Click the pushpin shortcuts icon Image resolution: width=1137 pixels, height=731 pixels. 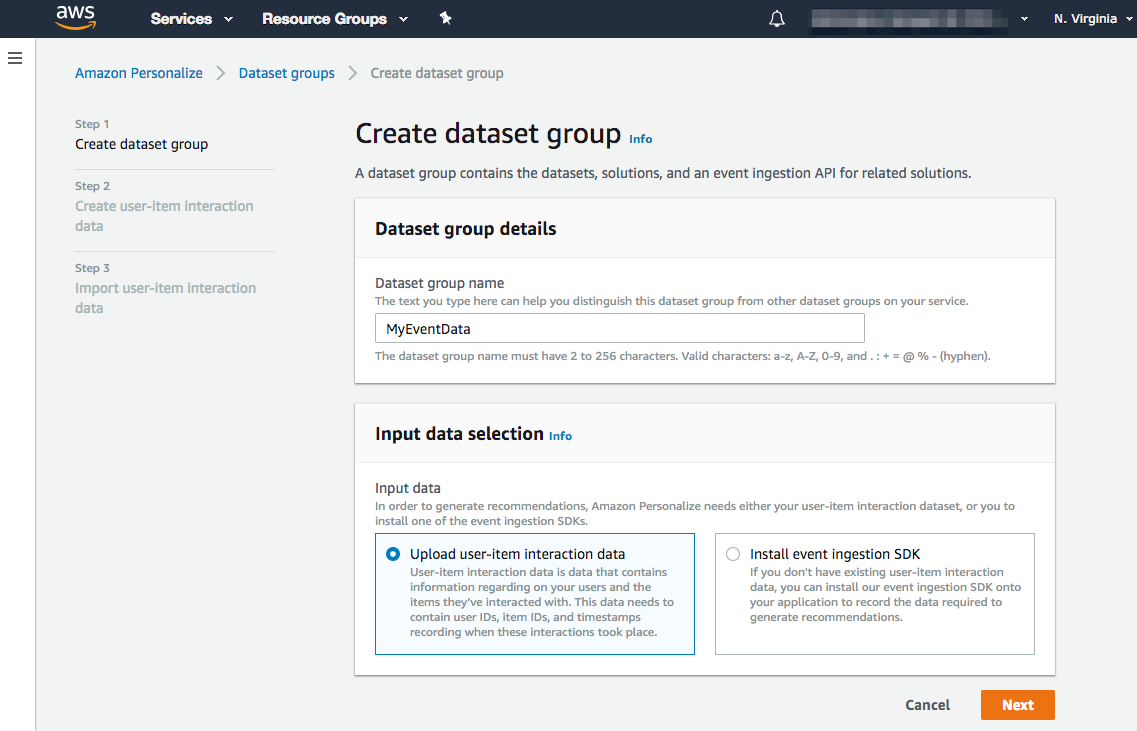click(446, 18)
